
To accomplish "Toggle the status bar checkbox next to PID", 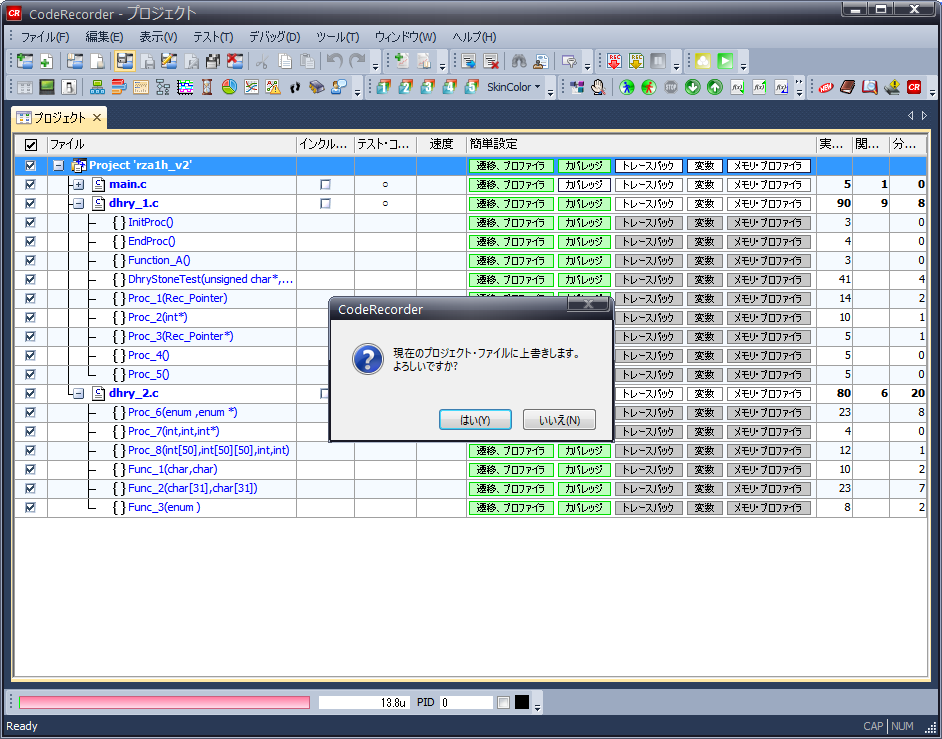I will click(x=503, y=702).
